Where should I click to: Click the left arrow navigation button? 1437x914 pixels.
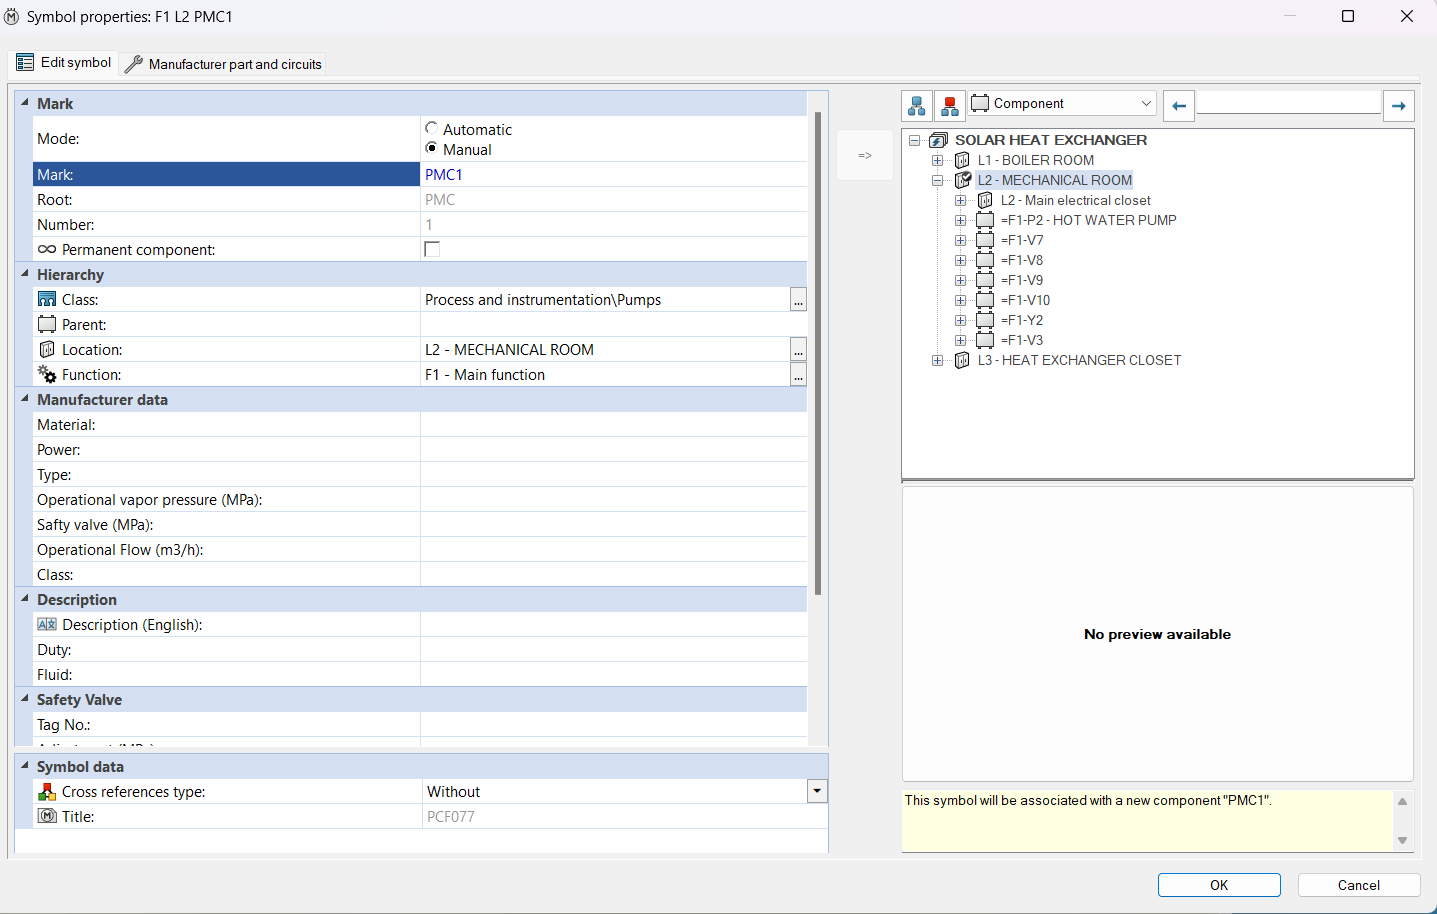tap(1179, 105)
